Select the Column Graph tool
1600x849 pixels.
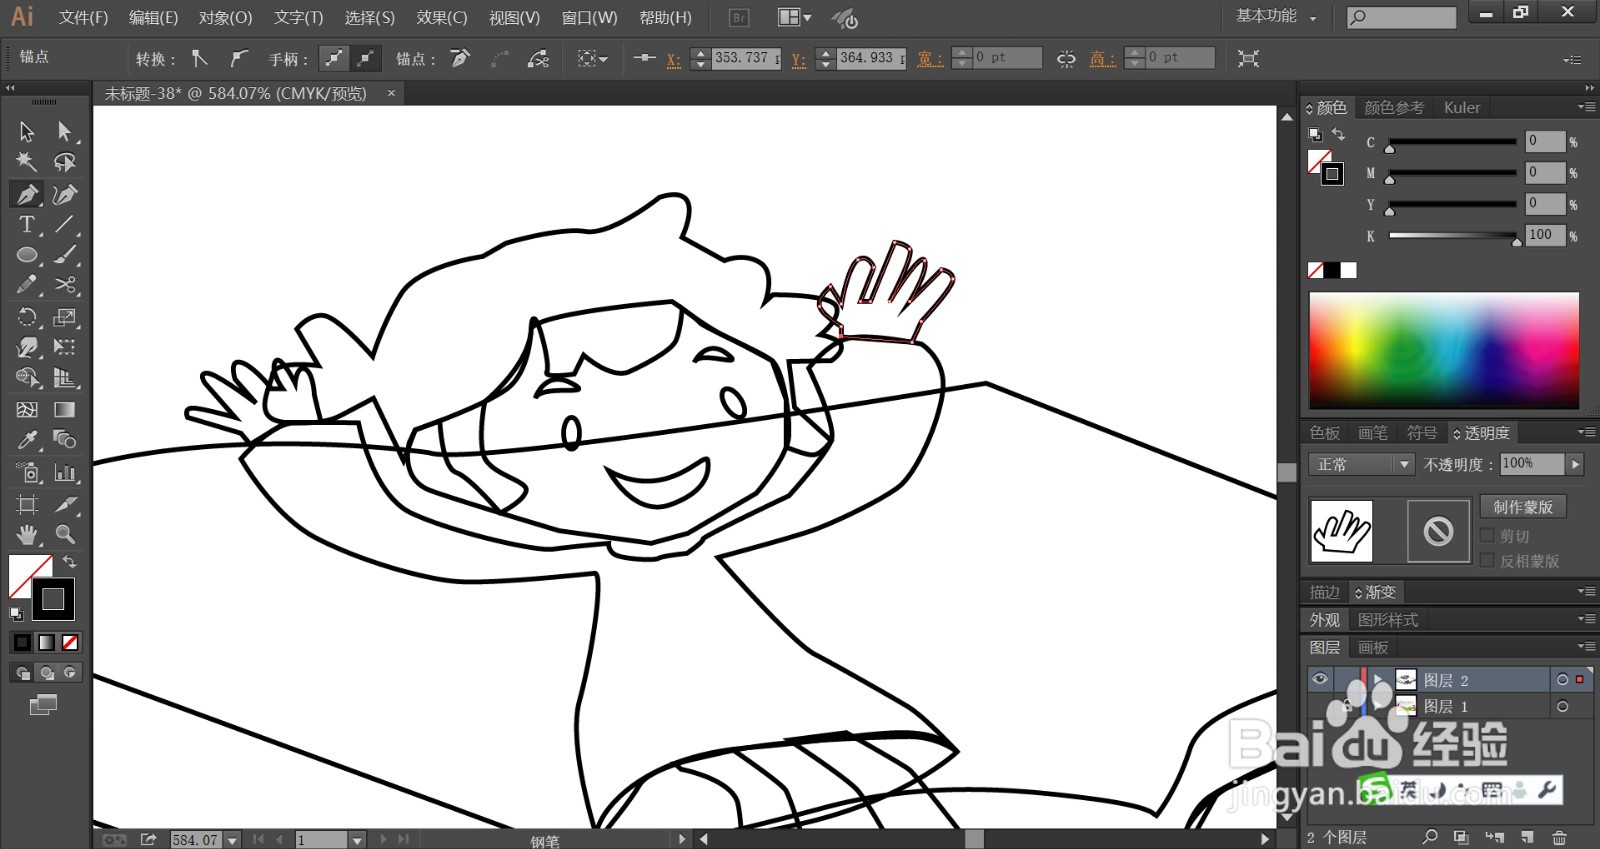click(x=65, y=472)
